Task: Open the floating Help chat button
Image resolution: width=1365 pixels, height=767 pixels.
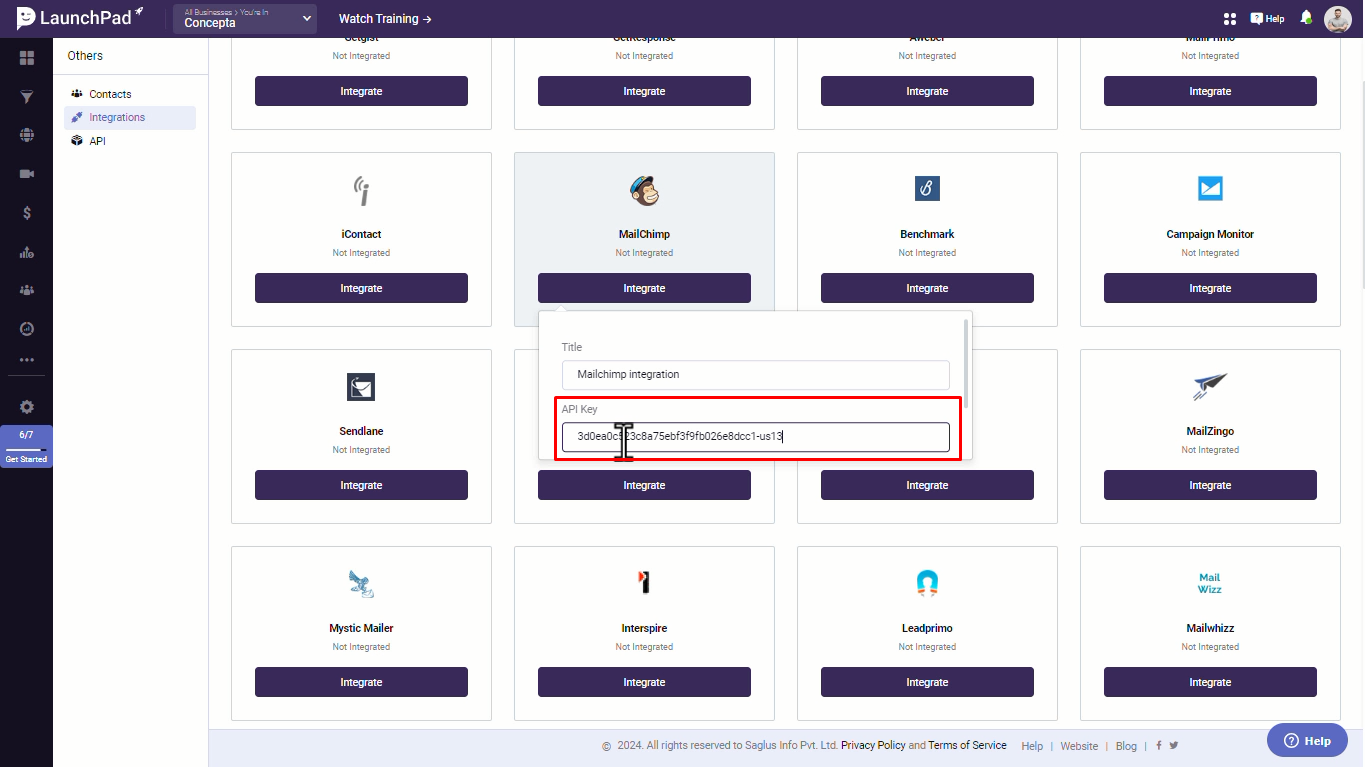Action: click(x=1307, y=741)
